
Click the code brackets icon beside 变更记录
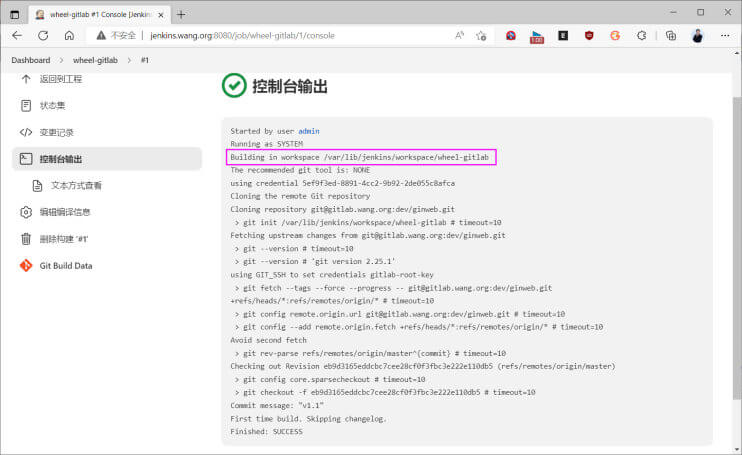click(x=26, y=132)
